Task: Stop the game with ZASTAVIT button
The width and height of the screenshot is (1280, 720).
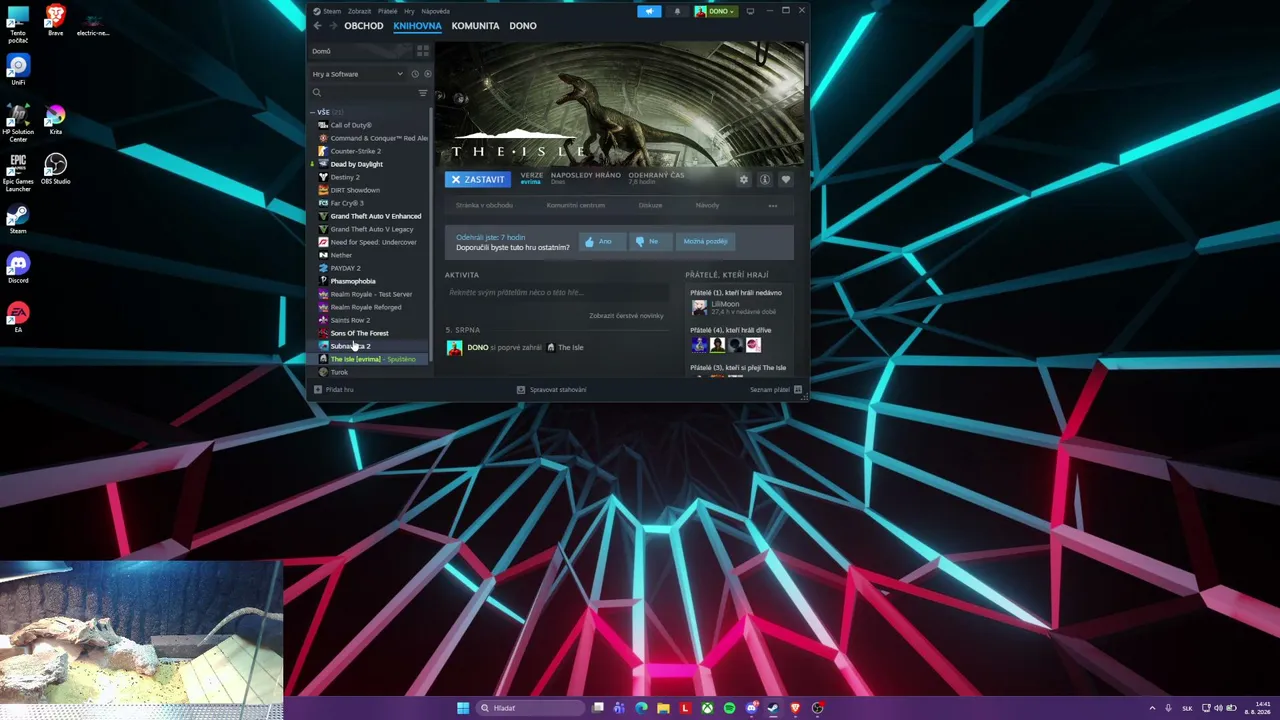Action: click(x=478, y=180)
